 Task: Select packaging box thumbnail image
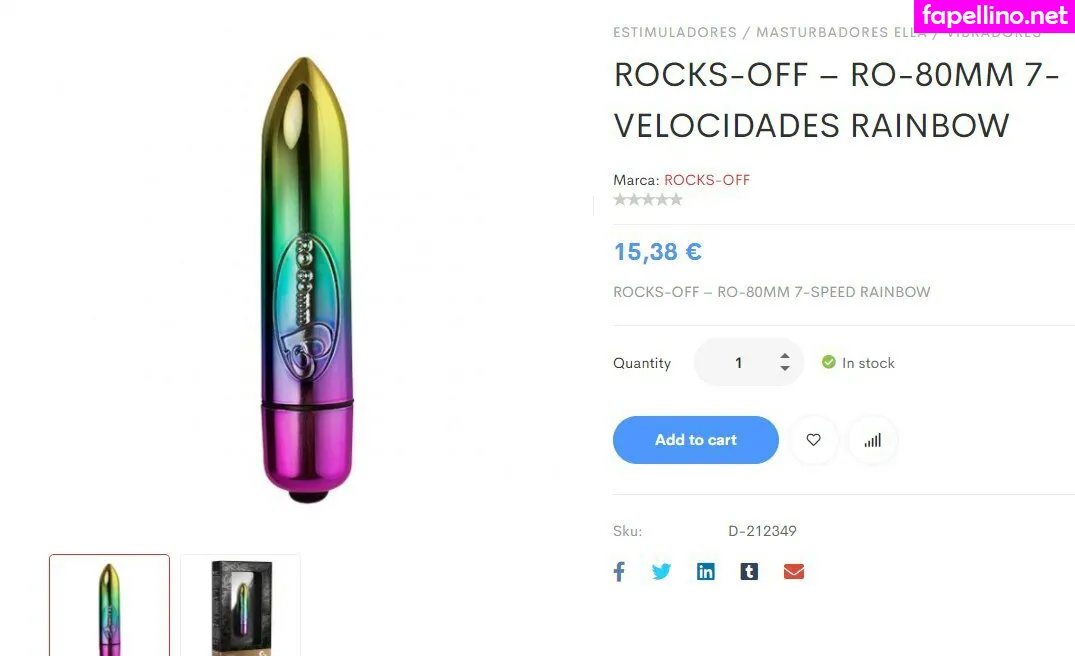(241, 605)
